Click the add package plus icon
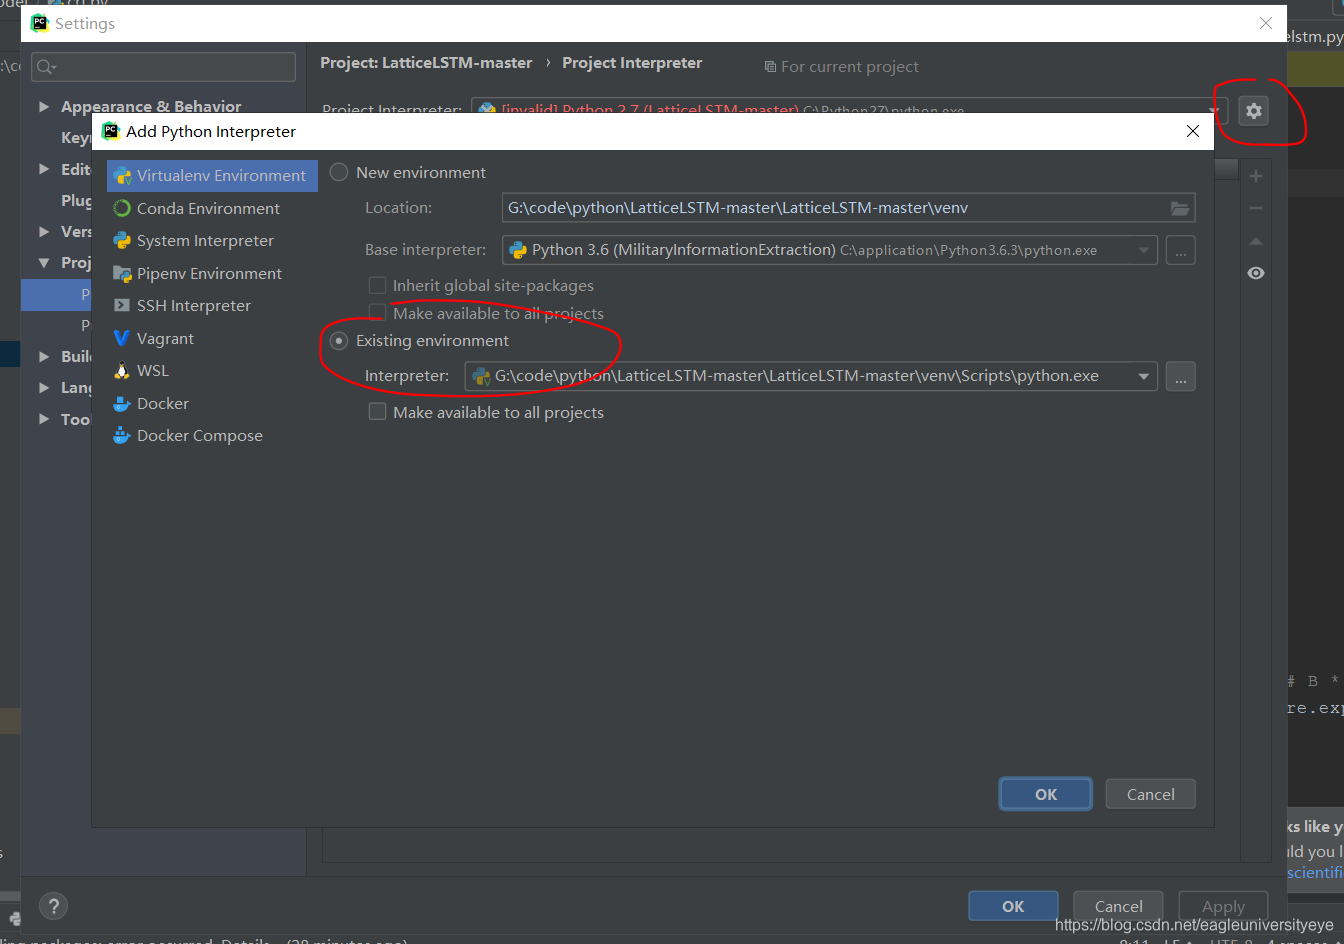The width and height of the screenshot is (1344, 944). point(1256,176)
